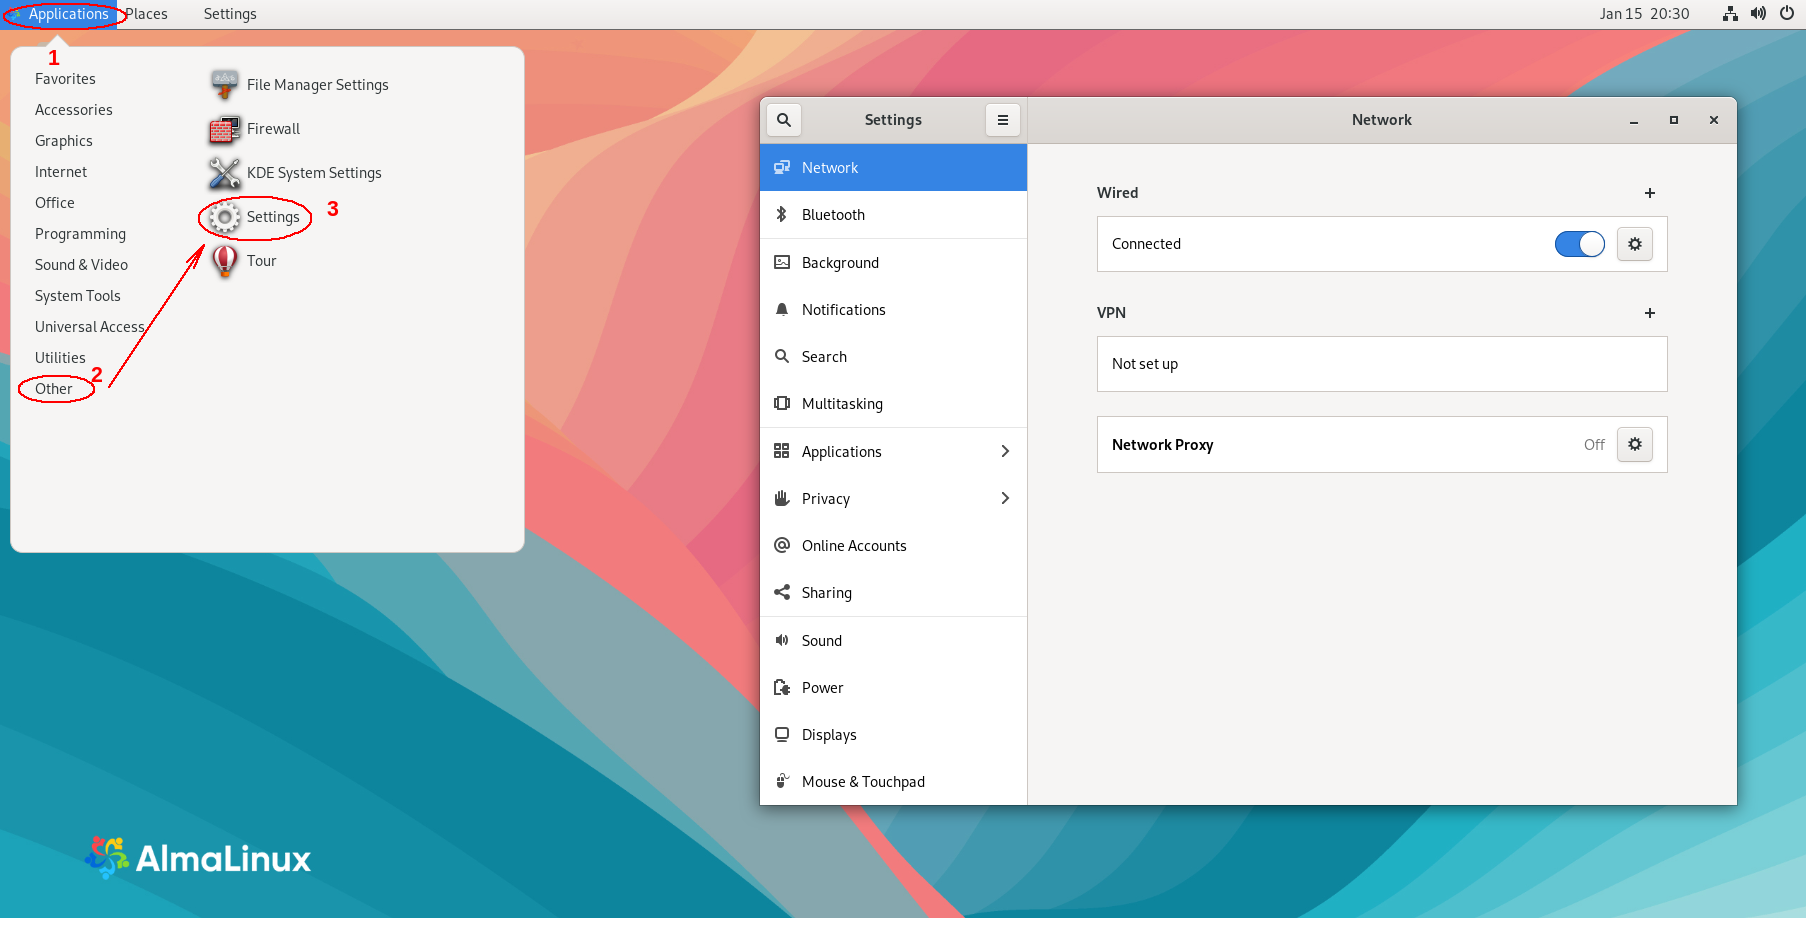
Task: Add a new VPN connection
Action: (1649, 313)
